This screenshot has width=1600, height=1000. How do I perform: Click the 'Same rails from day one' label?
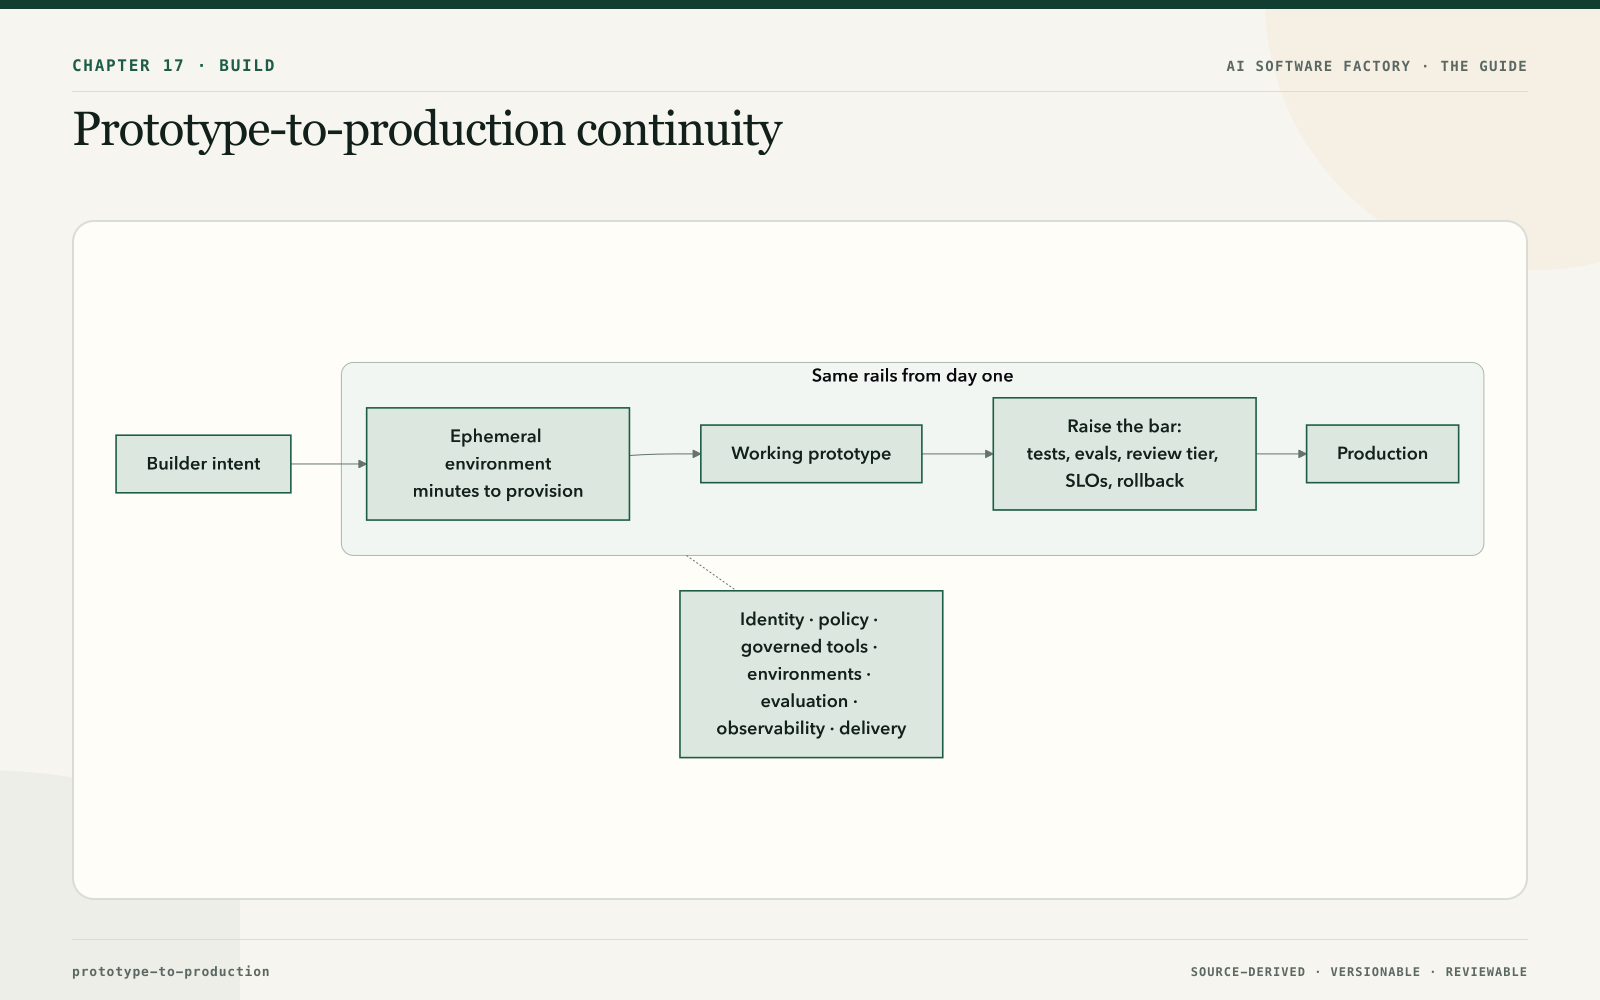coord(912,376)
